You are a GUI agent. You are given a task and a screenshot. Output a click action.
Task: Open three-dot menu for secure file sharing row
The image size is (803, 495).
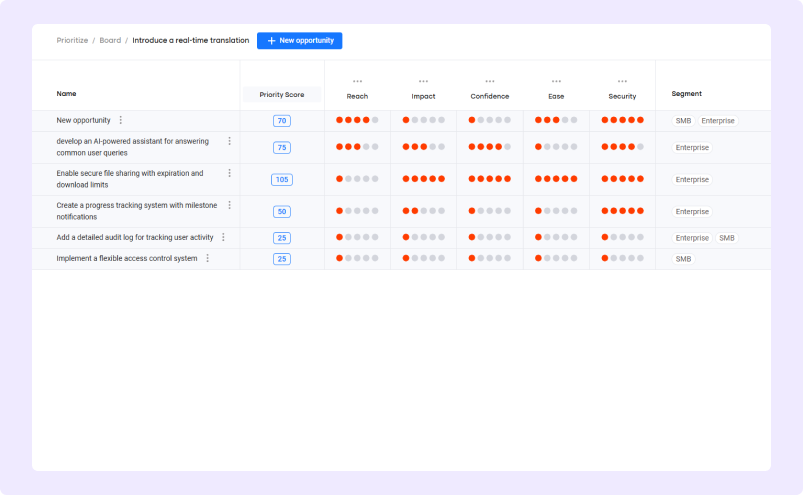coord(229,173)
